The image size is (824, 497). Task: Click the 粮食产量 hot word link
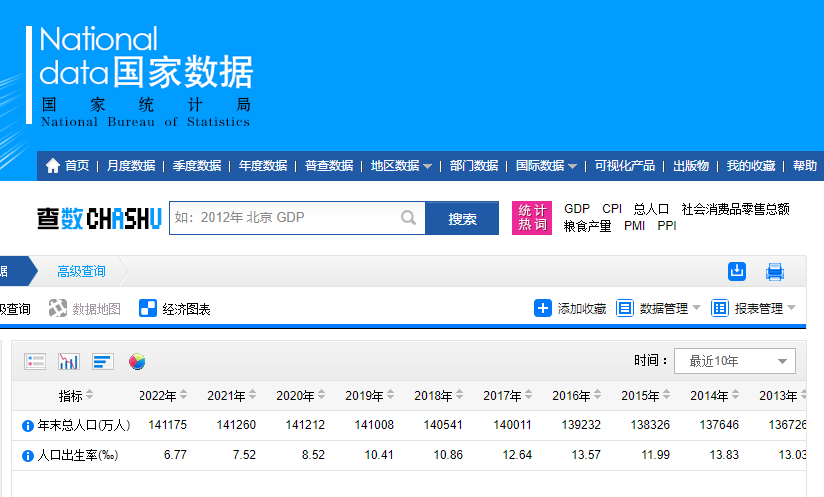click(x=588, y=226)
